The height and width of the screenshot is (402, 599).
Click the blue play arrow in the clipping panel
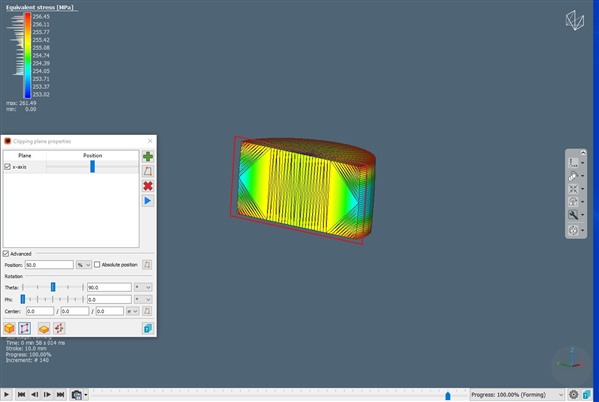click(x=148, y=201)
